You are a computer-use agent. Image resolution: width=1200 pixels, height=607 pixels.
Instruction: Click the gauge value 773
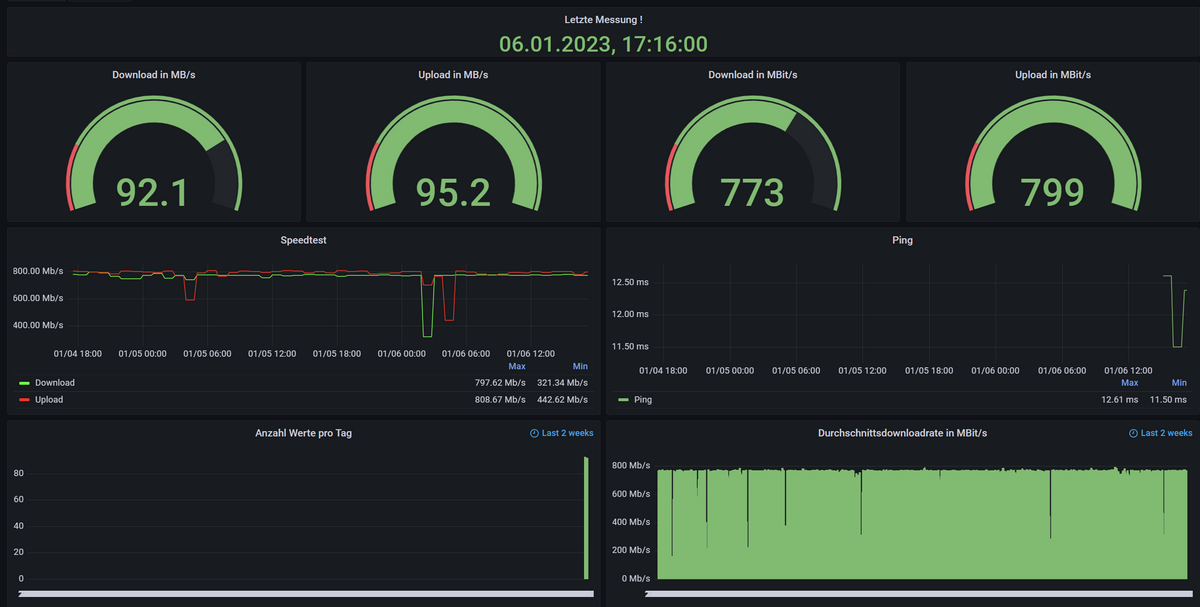coord(753,192)
